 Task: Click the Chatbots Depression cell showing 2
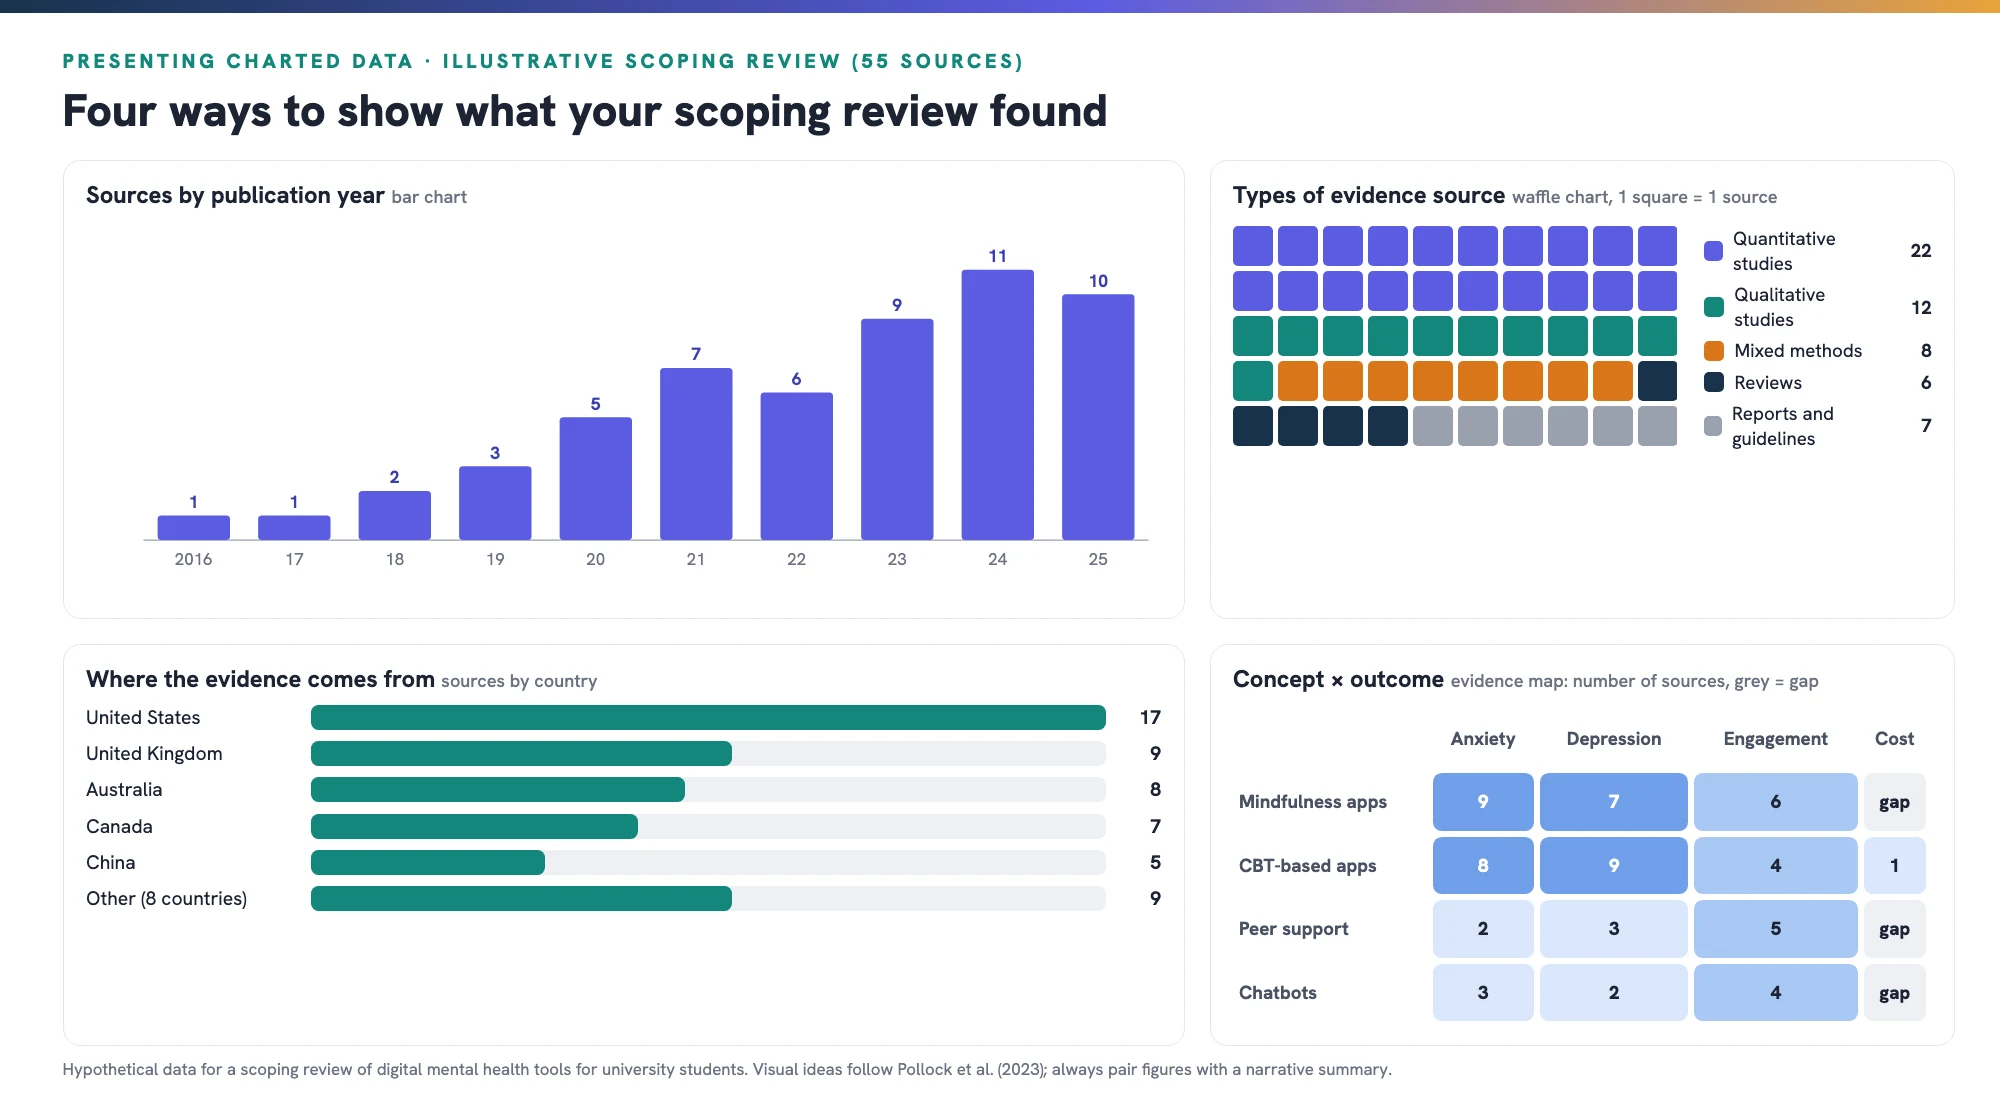1614,992
